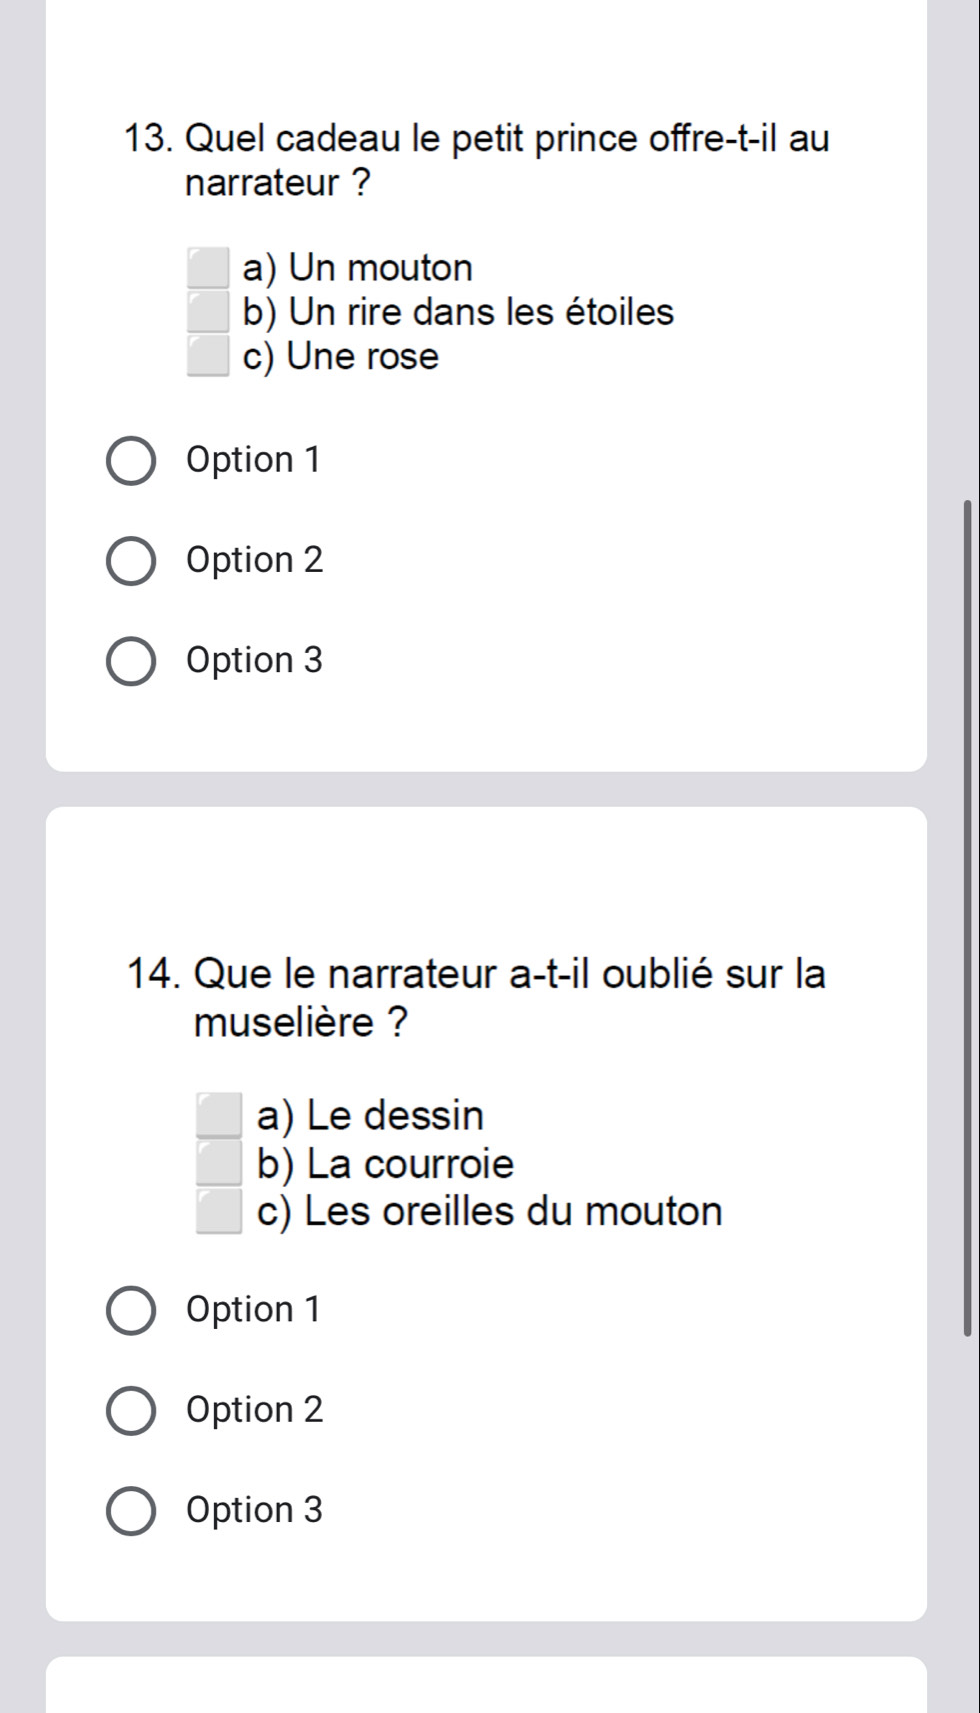Tick the box next to "b) Un rire dans les étoiles"
The width and height of the screenshot is (980, 1713).
point(208,312)
